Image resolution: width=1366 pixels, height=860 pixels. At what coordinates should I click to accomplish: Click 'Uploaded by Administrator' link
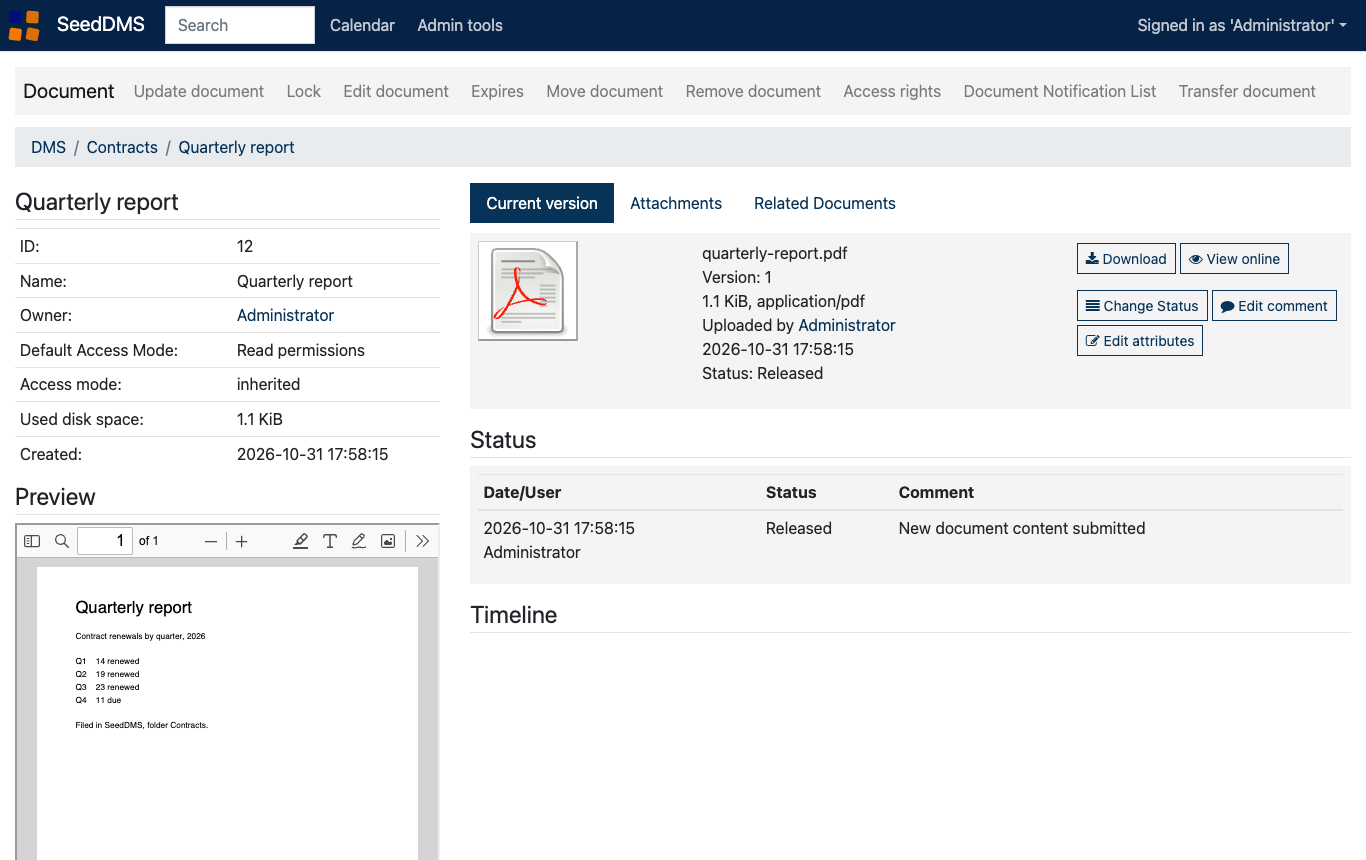(847, 325)
